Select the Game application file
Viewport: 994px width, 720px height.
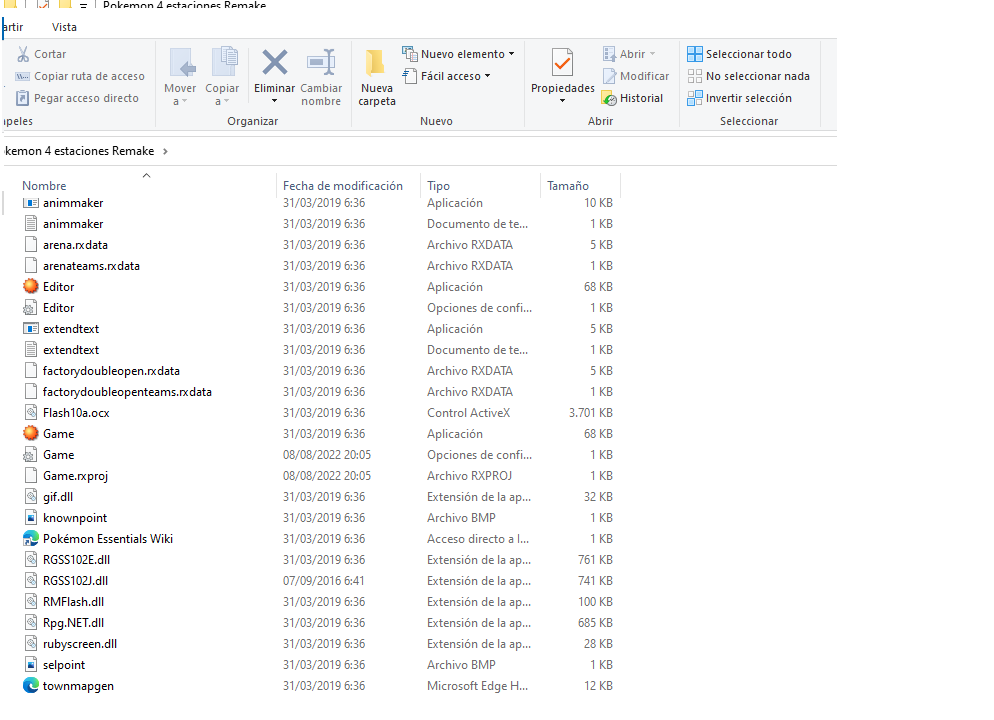pyautogui.click(x=58, y=434)
